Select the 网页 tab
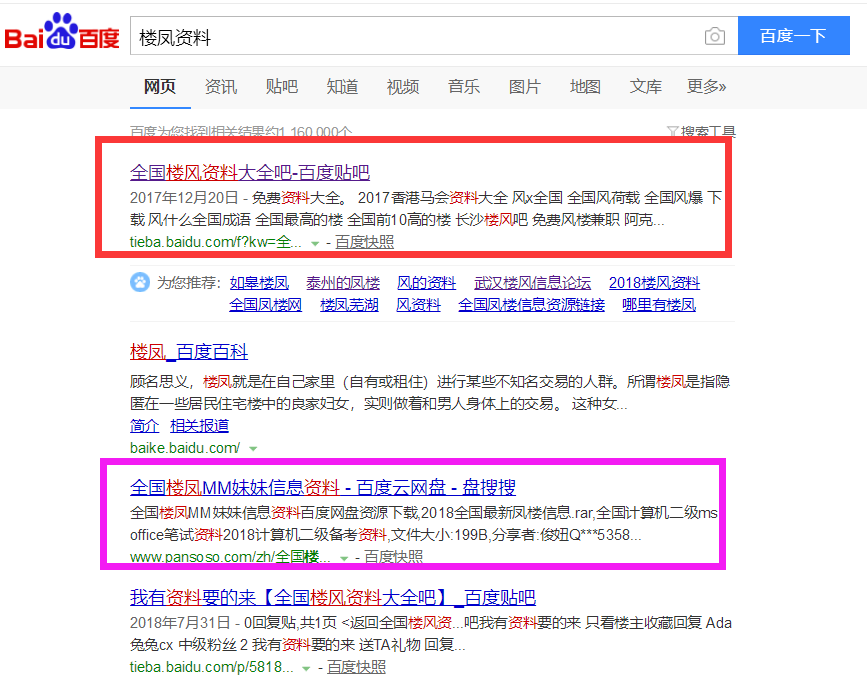The width and height of the screenshot is (867, 683). tap(160, 86)
